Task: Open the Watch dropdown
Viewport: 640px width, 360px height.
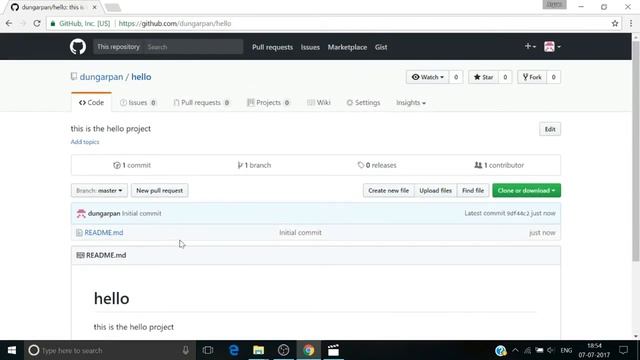Action: click(x=427, y=77)
